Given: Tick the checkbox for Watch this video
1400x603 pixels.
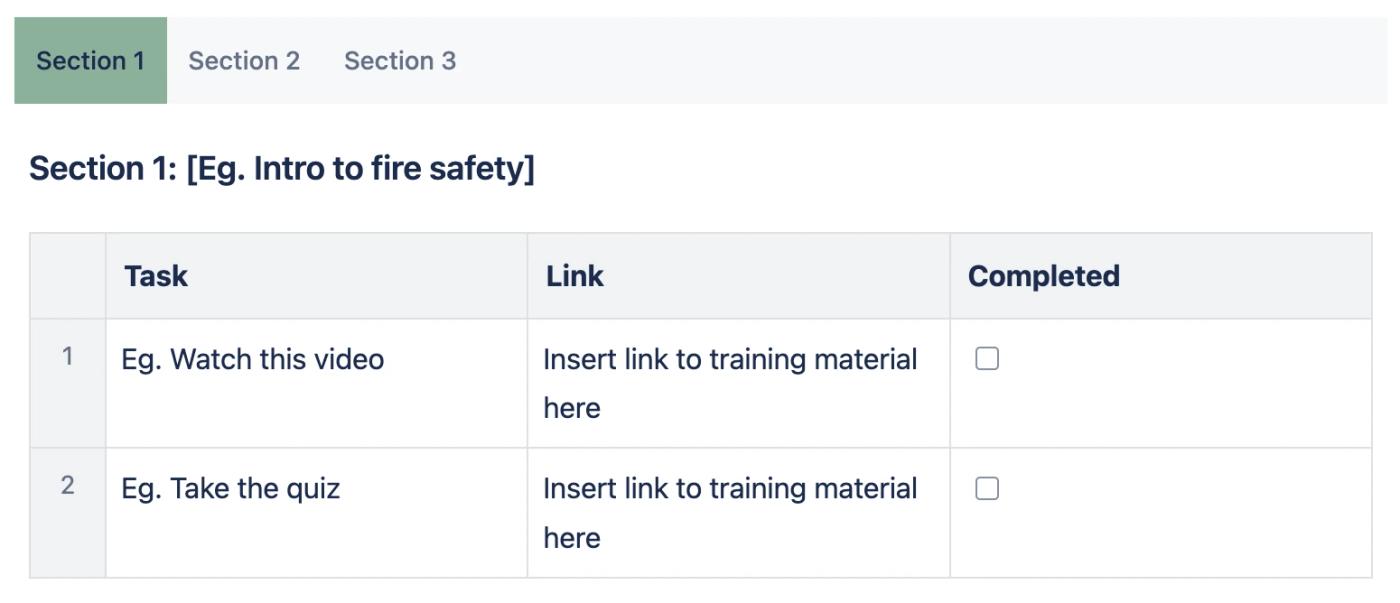Looking at the screenshot, I should 987,359.
